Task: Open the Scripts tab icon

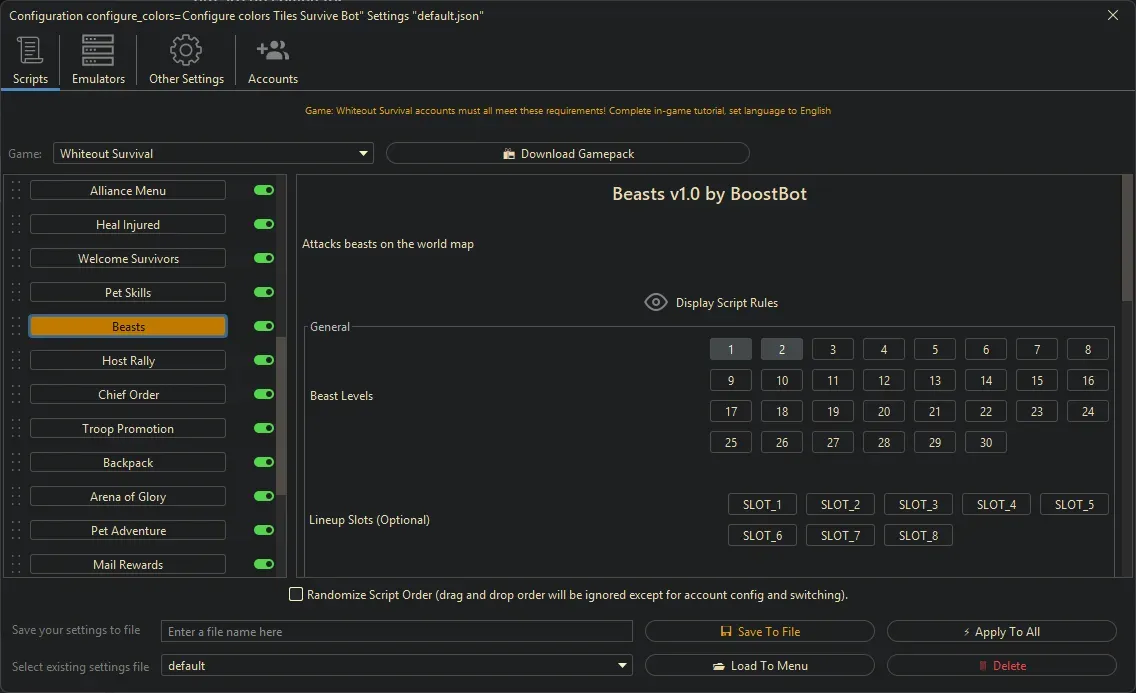Action: [30, 50]
